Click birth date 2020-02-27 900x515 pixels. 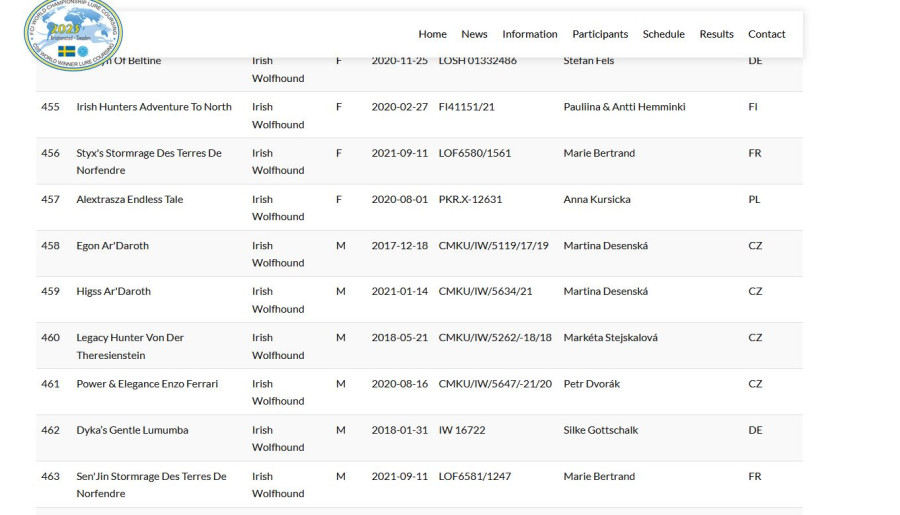click(x=399, y=107)
